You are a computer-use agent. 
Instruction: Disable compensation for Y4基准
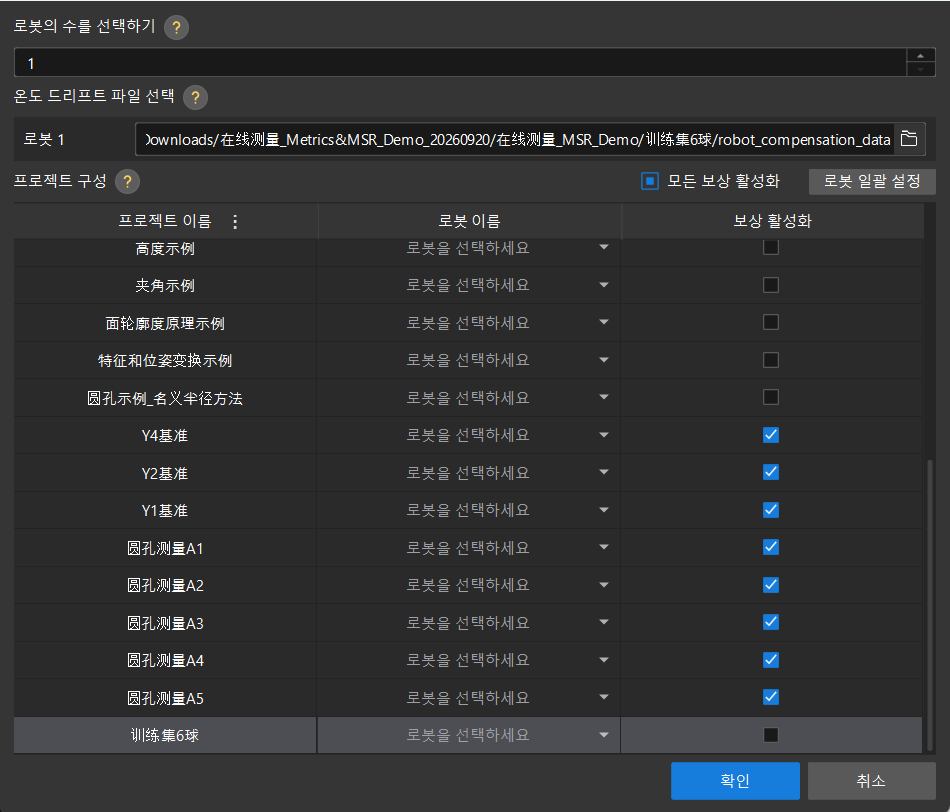click(771, 435)
